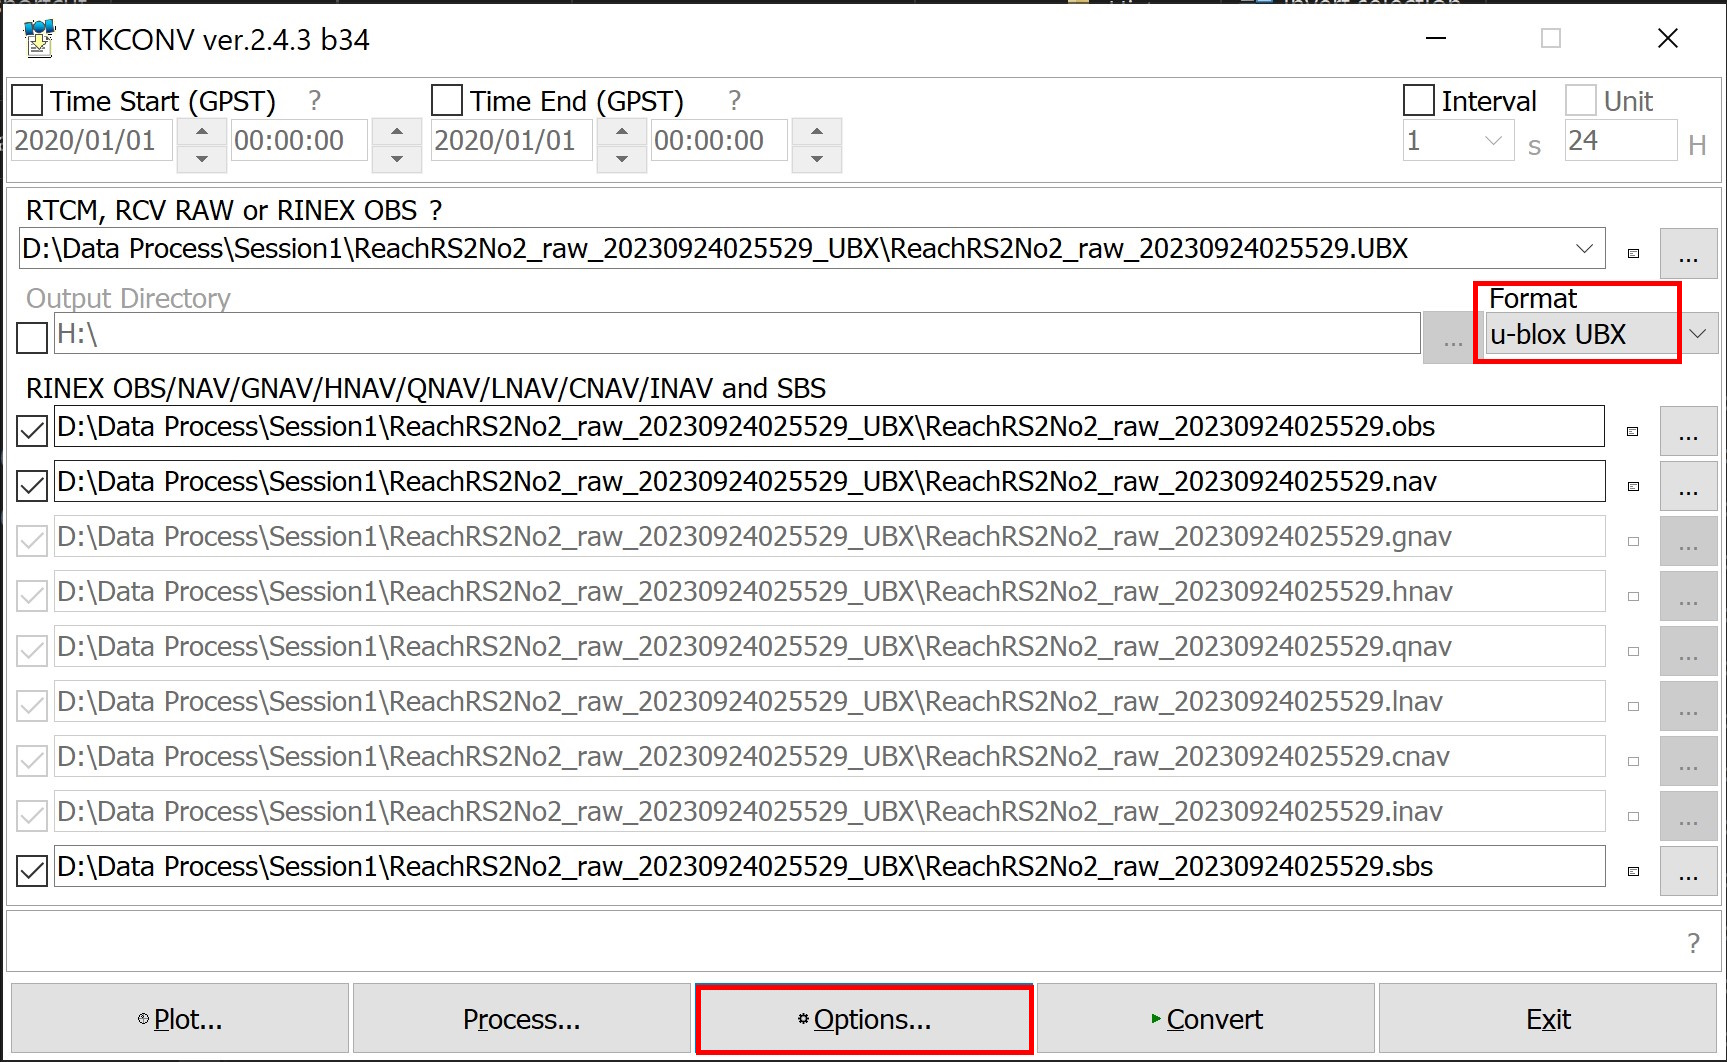The height and width of the screenshot is (1062, 1727).
Task: Open the Interval seconds dropdown
Action: pos(1493,141)
